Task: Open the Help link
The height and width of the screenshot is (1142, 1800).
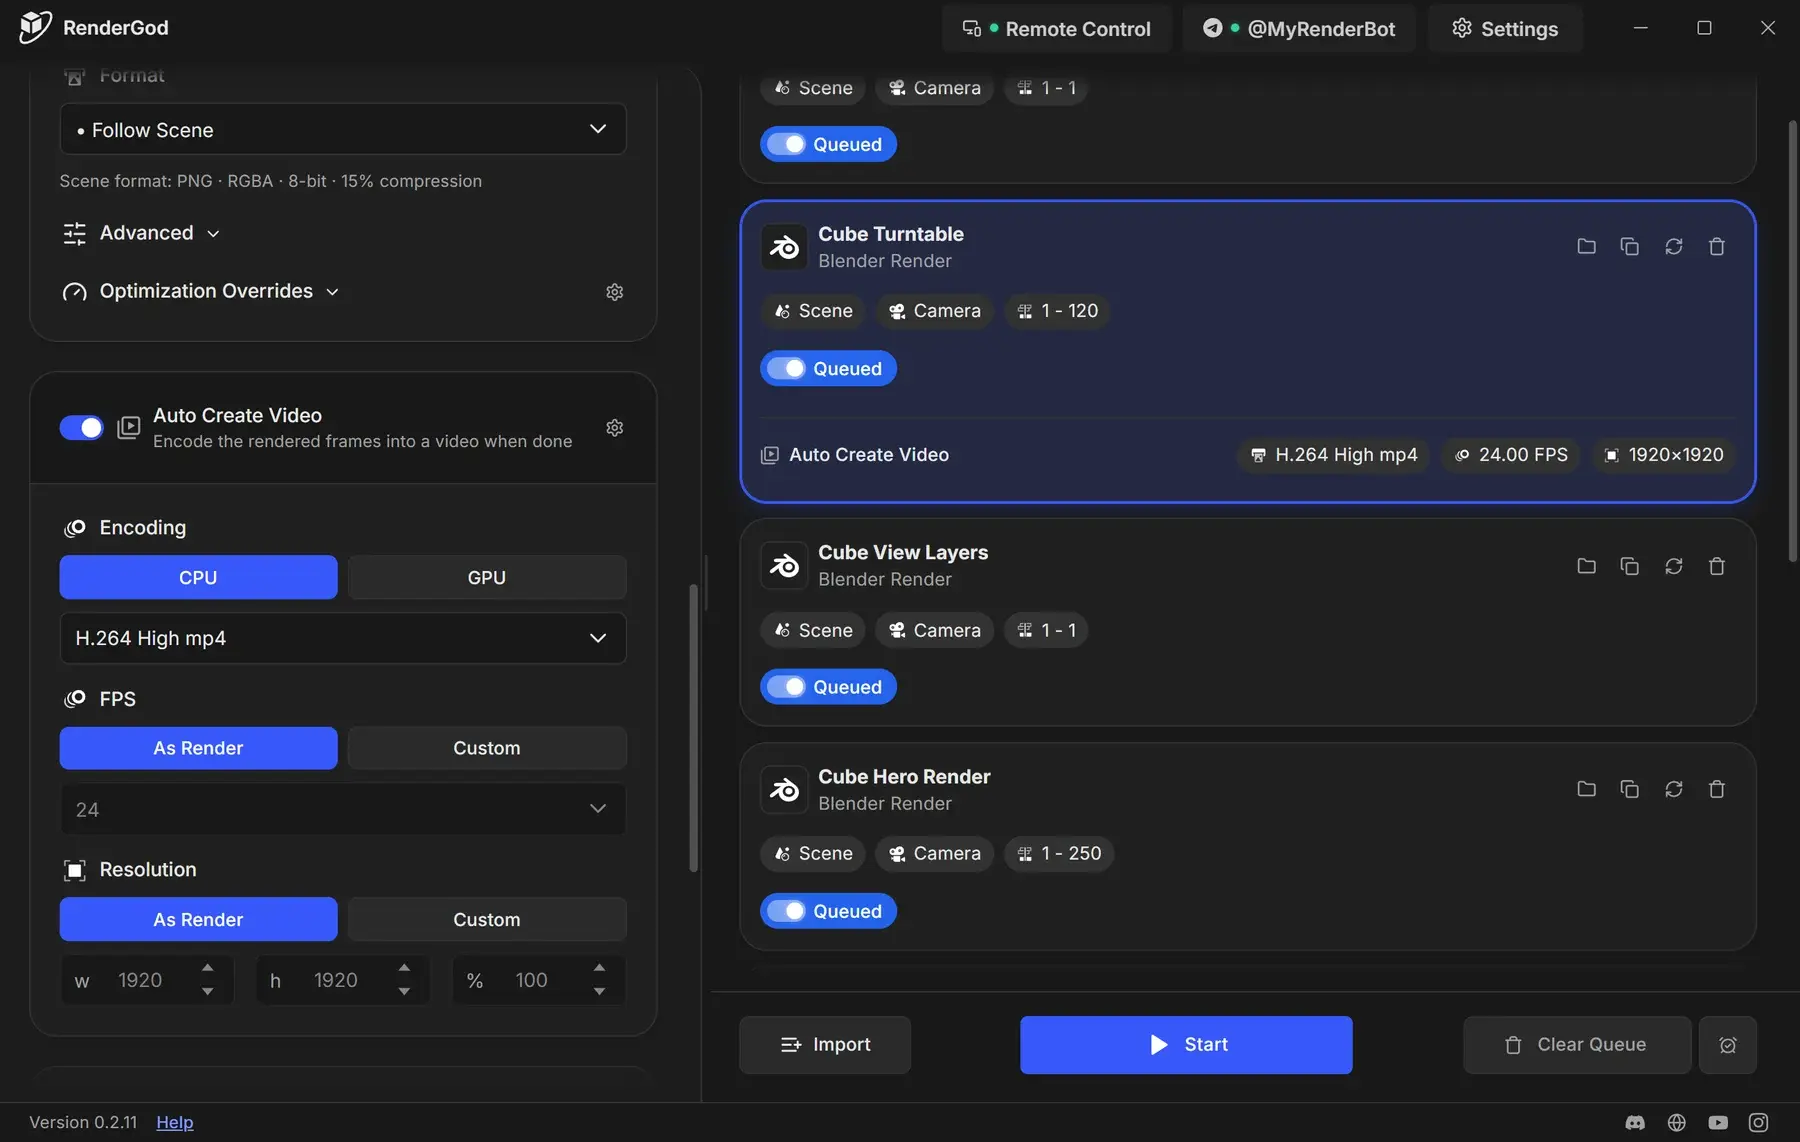Action: click(175, 1123)
